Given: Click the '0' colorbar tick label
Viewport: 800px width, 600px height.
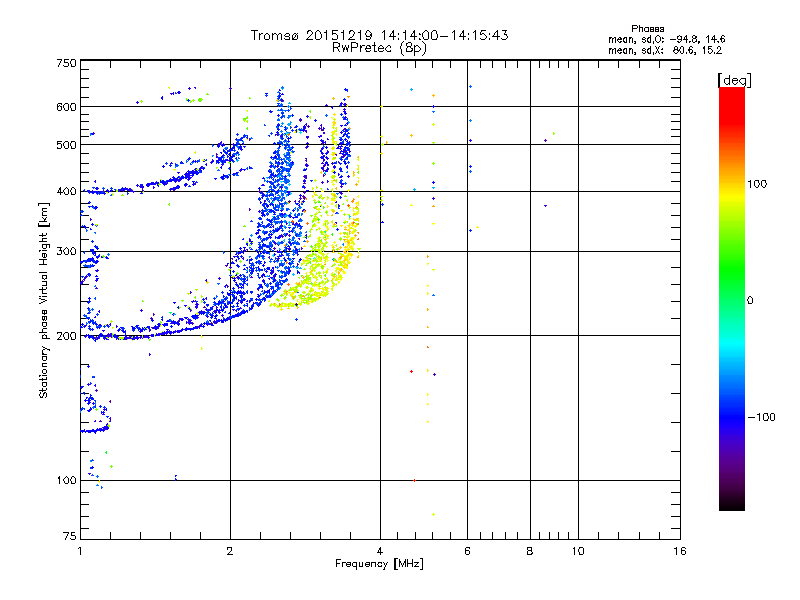Looking at the screenshot, I should coord(750,301).
